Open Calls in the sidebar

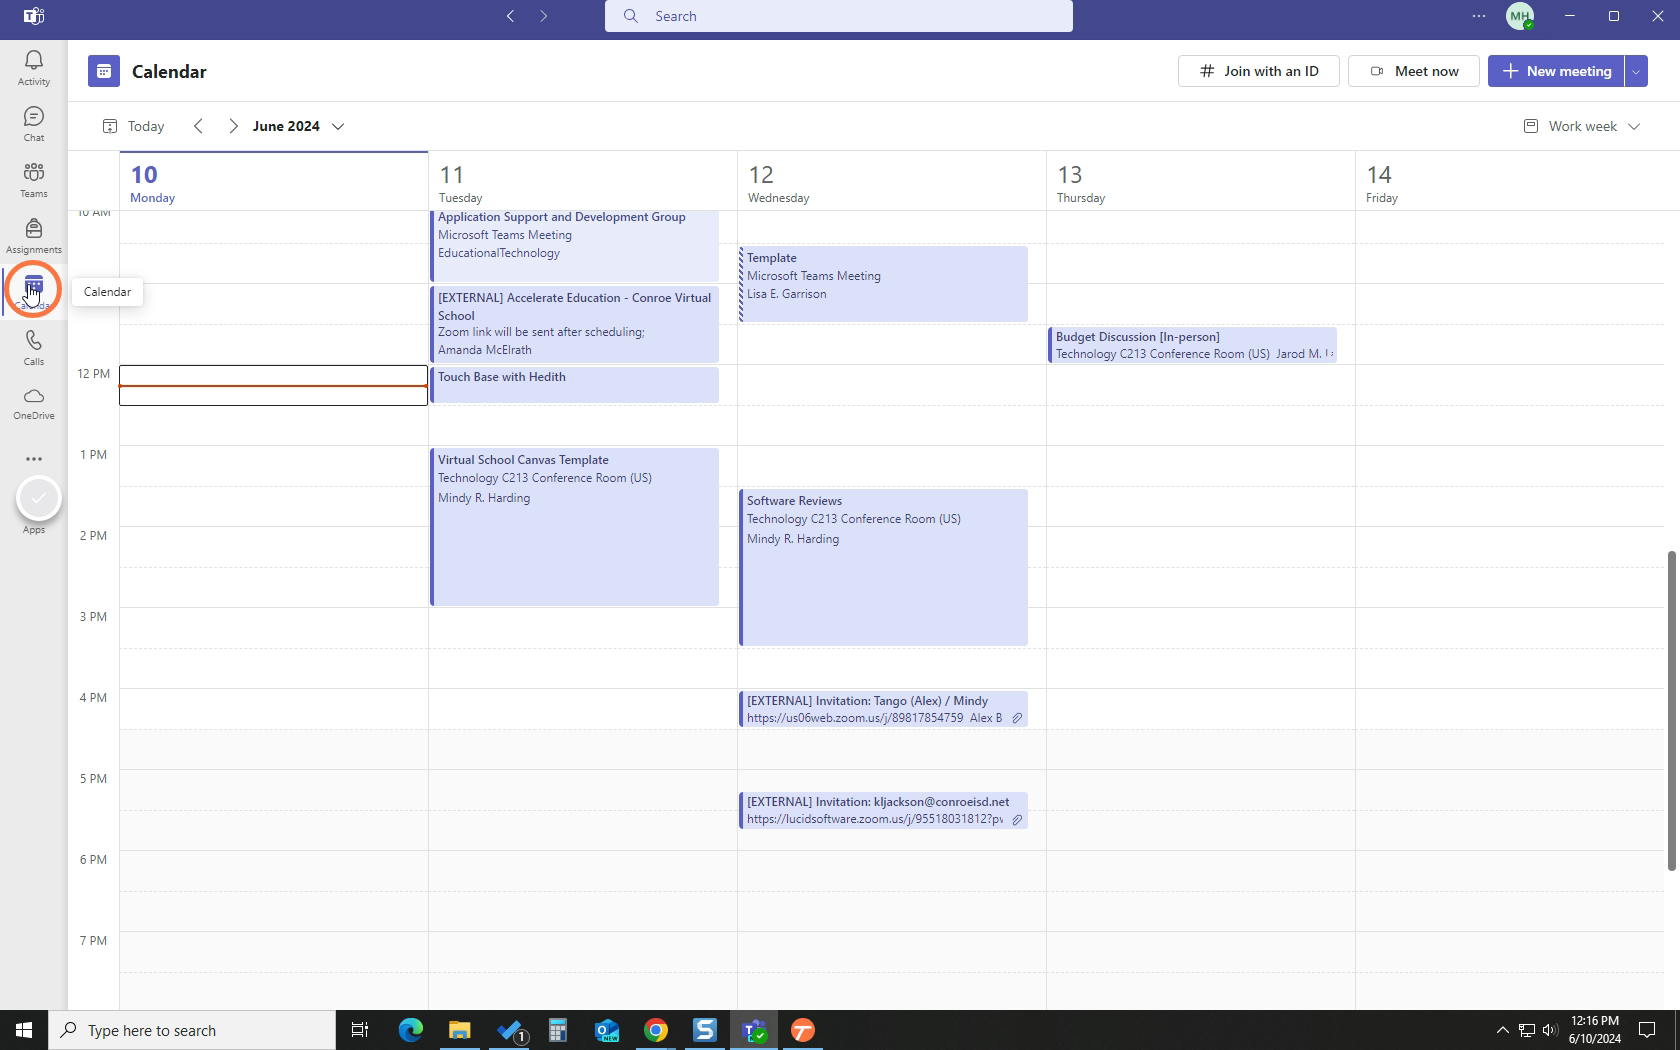coord(33,349)
